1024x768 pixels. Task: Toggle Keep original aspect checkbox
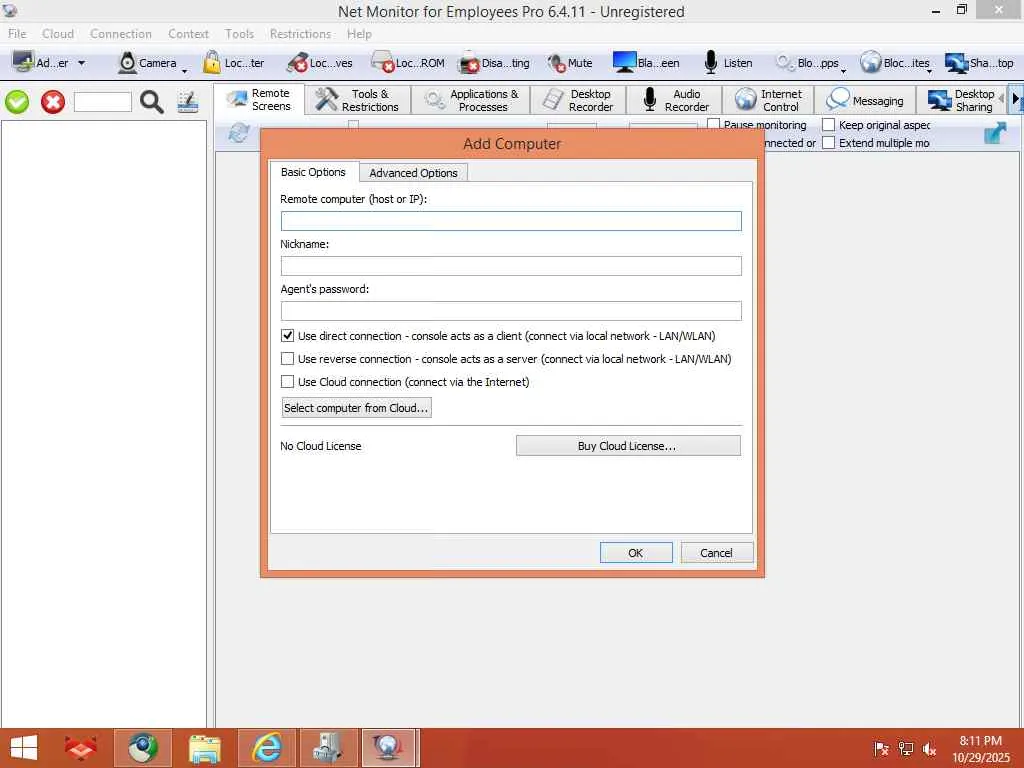pos(829,124)
